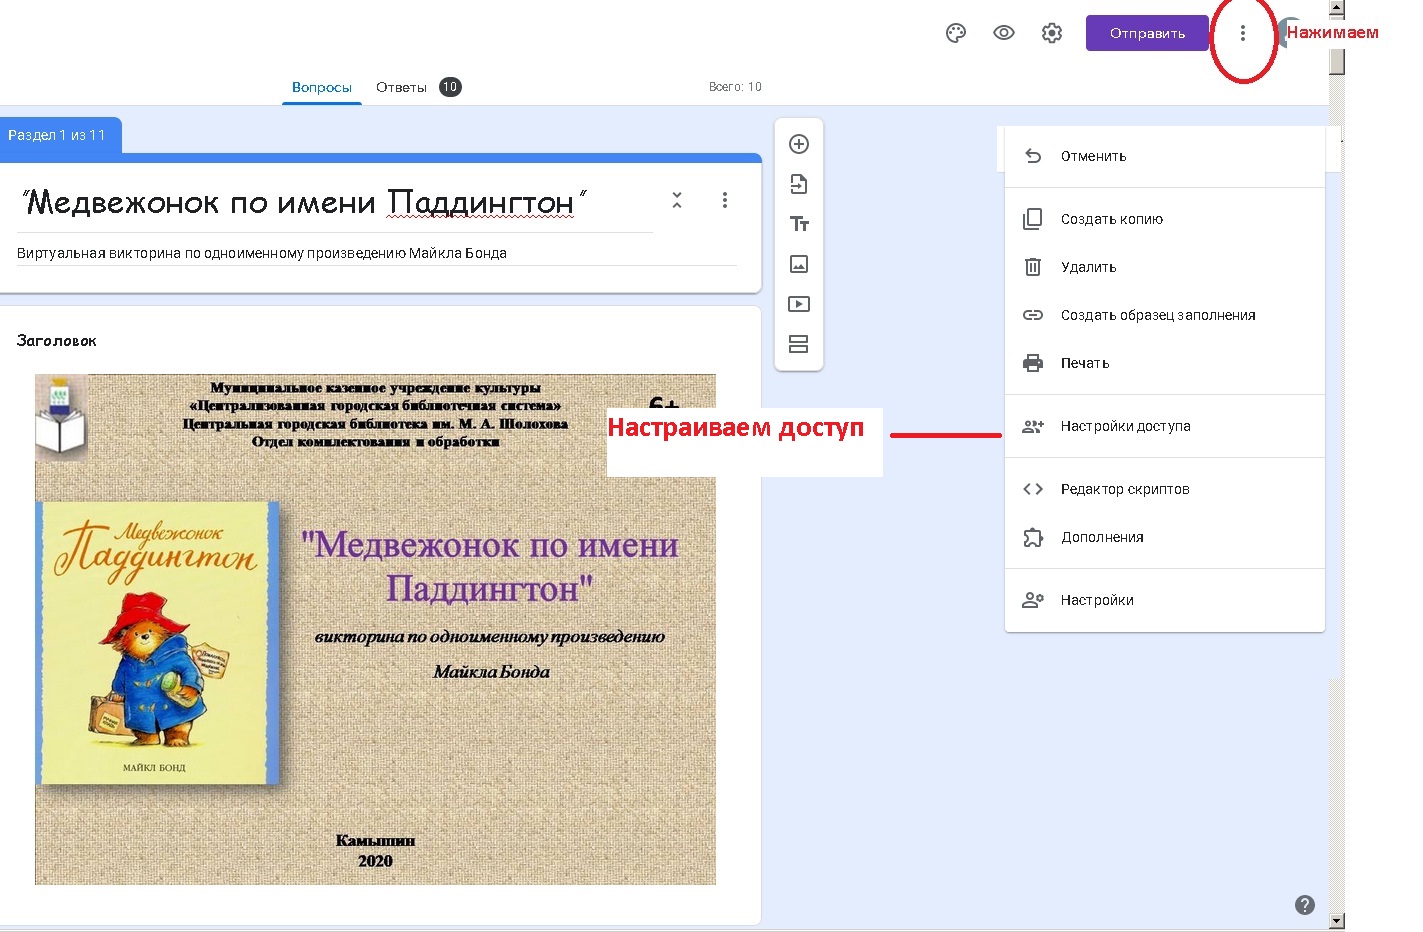Click the script editor code brackets icon

(x=1033, y=489)
